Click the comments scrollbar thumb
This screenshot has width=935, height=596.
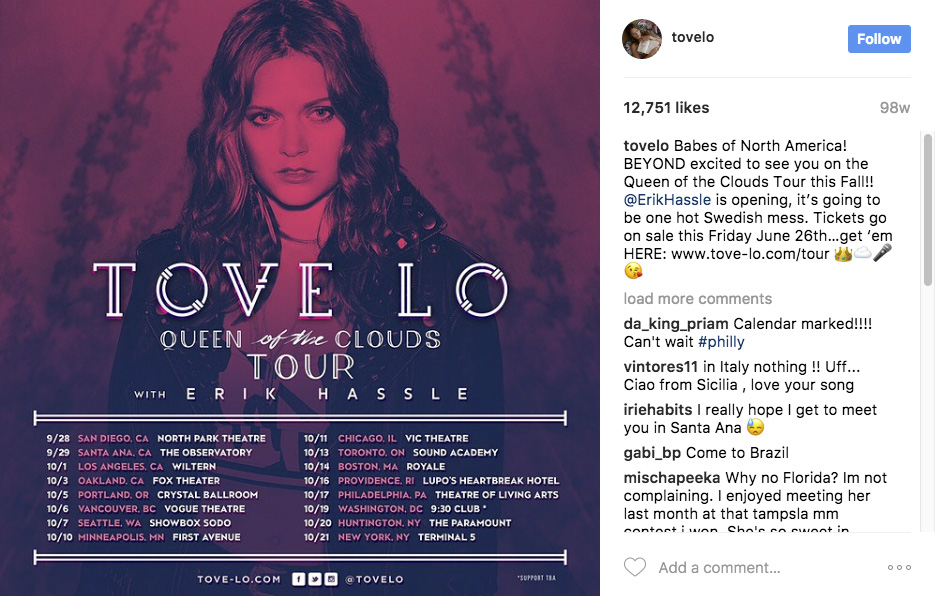pos(928,209)
